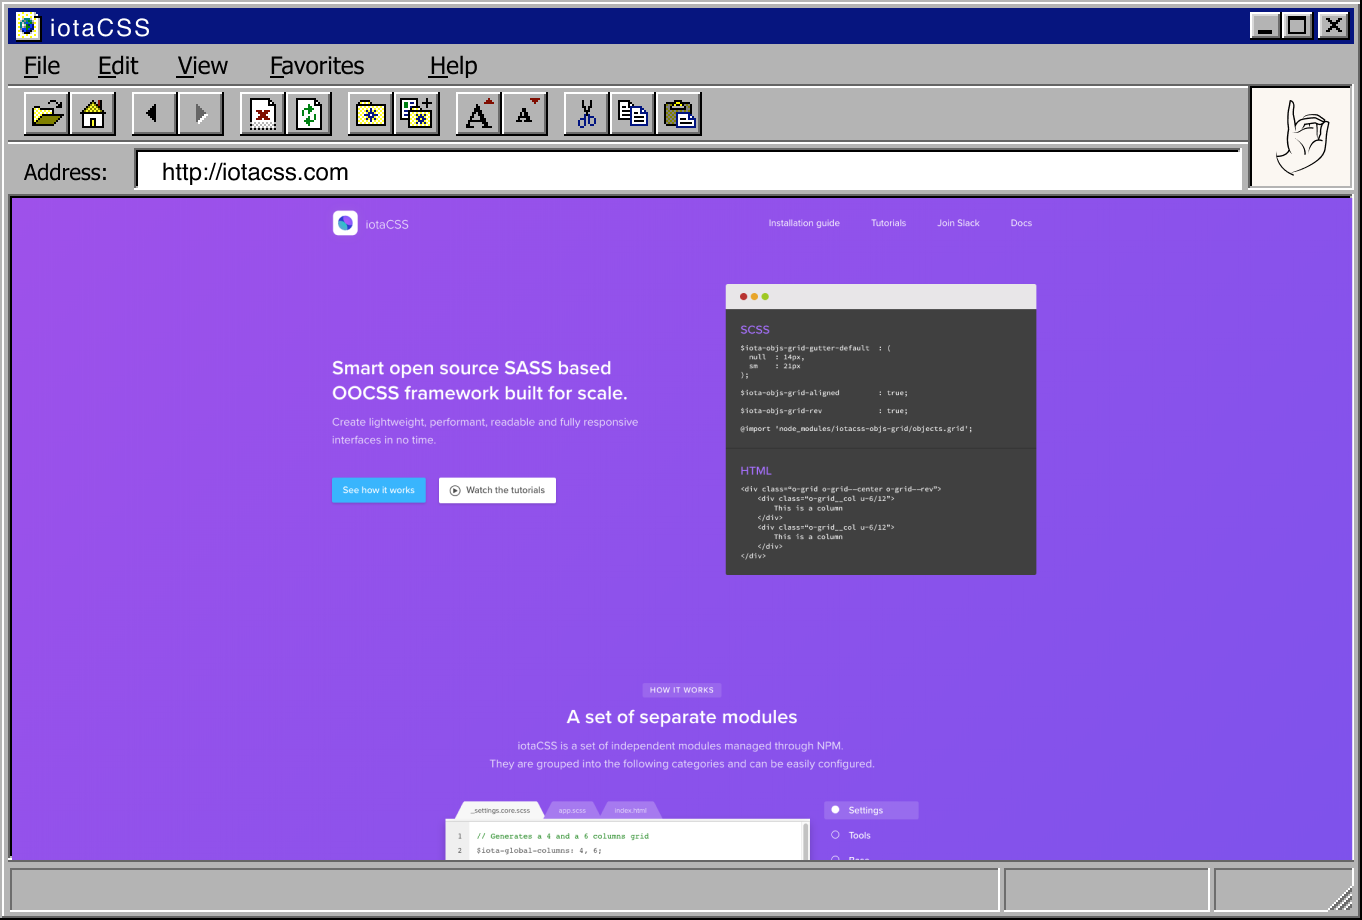Click the "$iota-objs-grid-aligned" code line
1362x920 pixels.
point(824,392)
